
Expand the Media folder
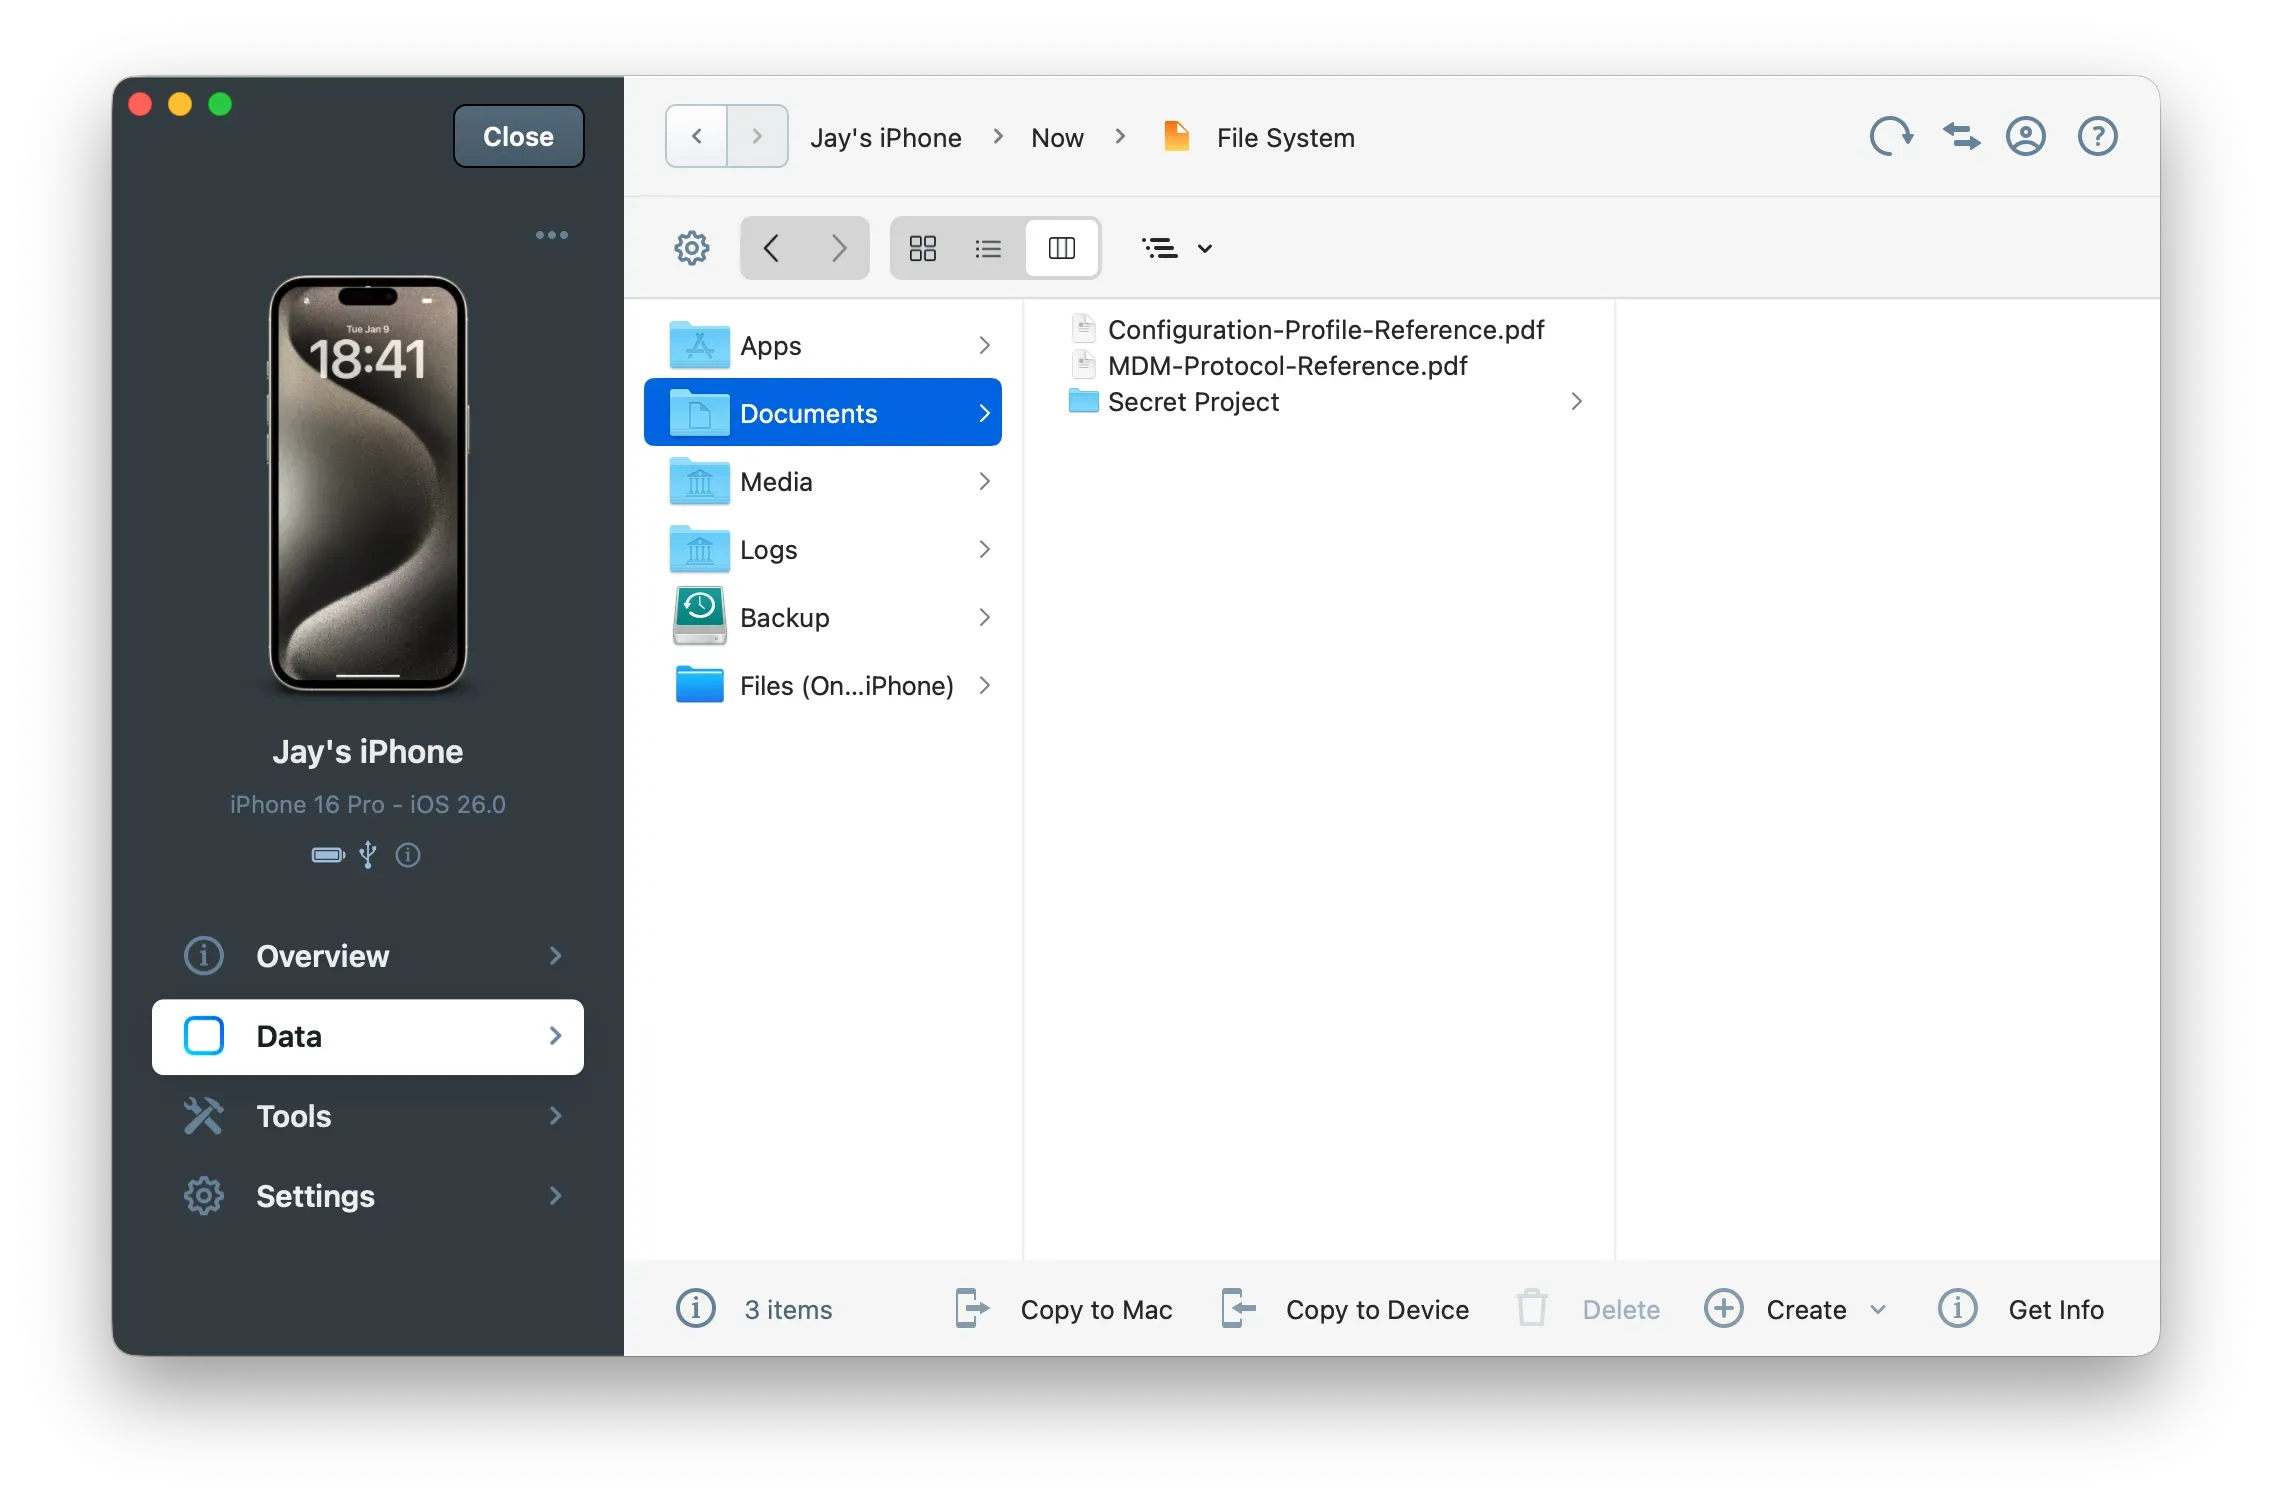[x=985, y=481]
